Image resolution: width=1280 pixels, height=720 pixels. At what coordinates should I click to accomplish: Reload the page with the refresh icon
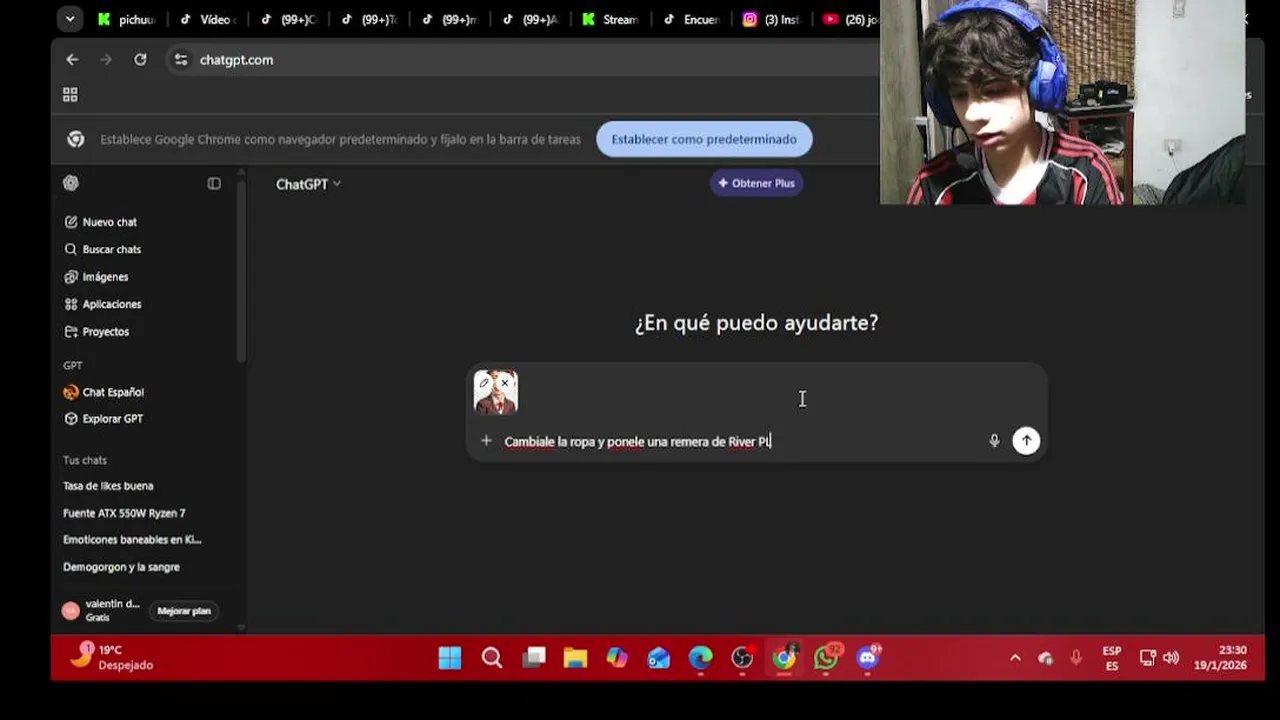click(140, 60)
